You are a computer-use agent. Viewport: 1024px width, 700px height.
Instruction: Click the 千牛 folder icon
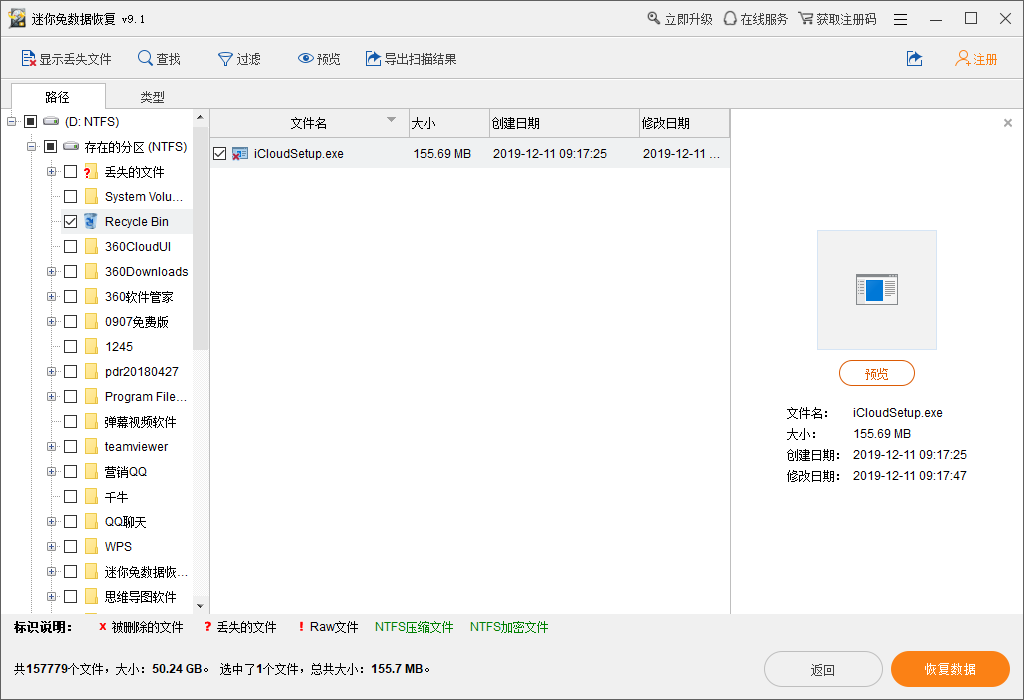click(91, 497)
